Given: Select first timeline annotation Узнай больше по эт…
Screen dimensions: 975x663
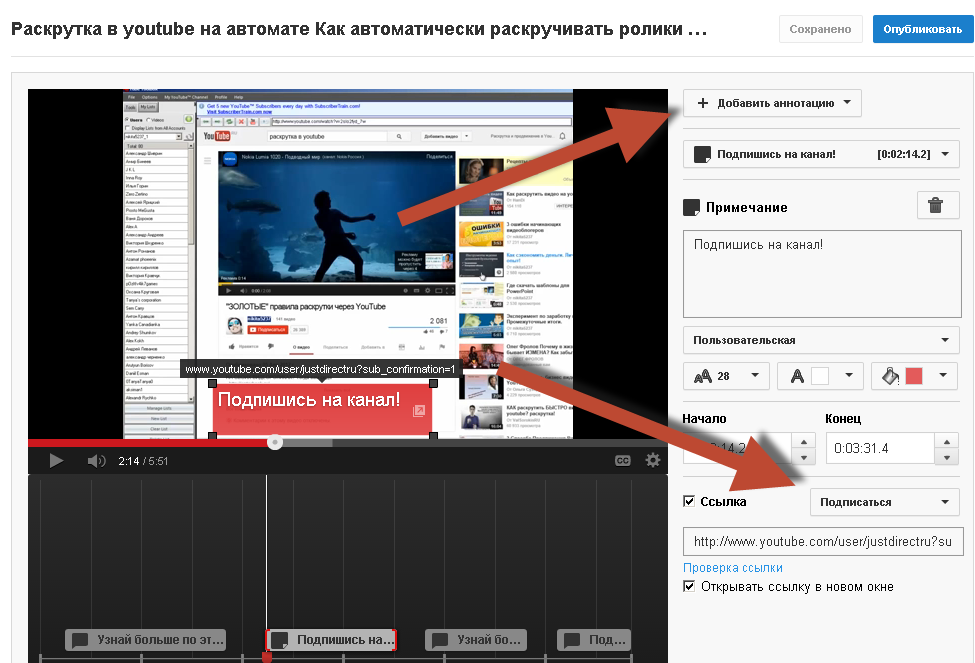Looking at the screenshot, I should (146, 639).
